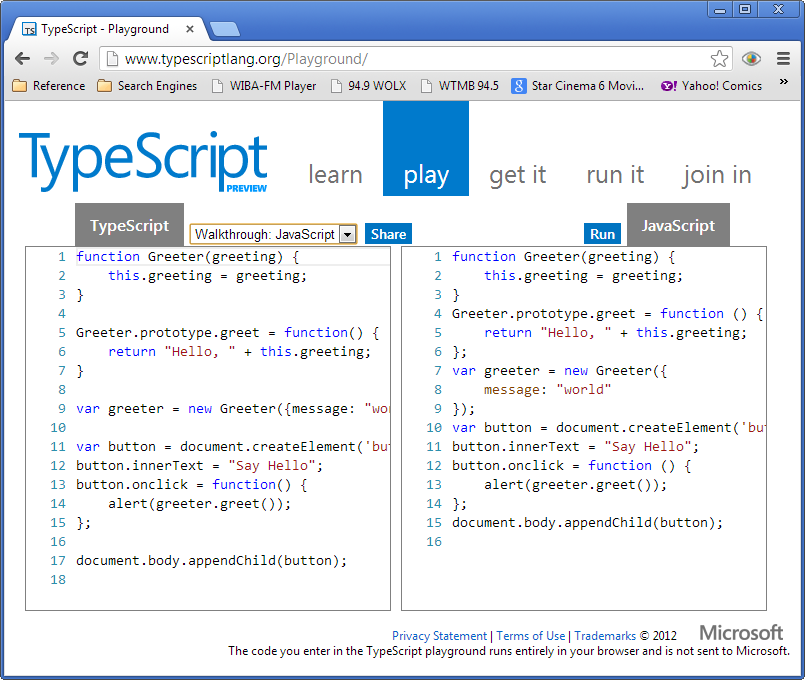Open the WTMB 94.5 bookmark
805x680 pixels.
[x=459, y=86]
